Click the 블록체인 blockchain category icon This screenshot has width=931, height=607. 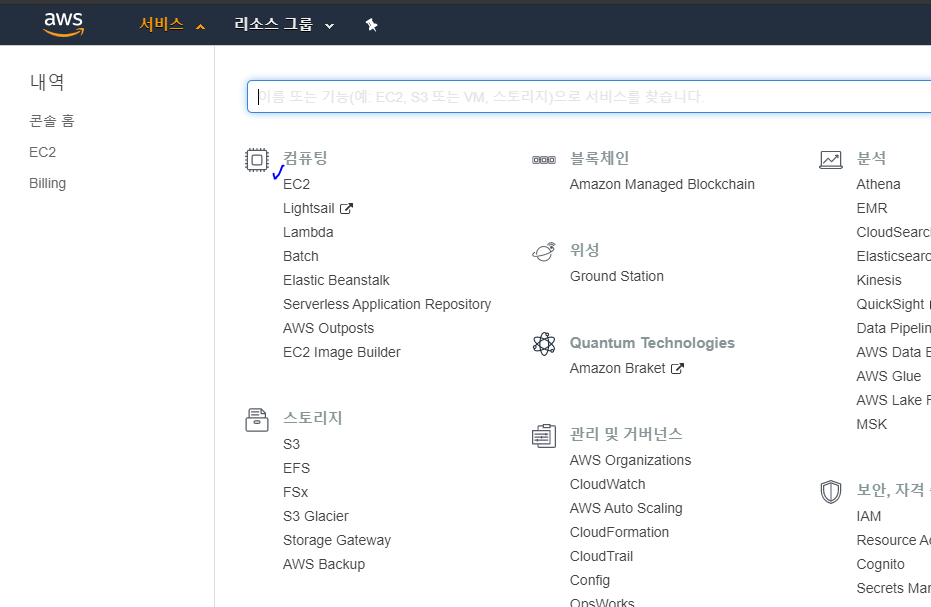tap(544, 158)
